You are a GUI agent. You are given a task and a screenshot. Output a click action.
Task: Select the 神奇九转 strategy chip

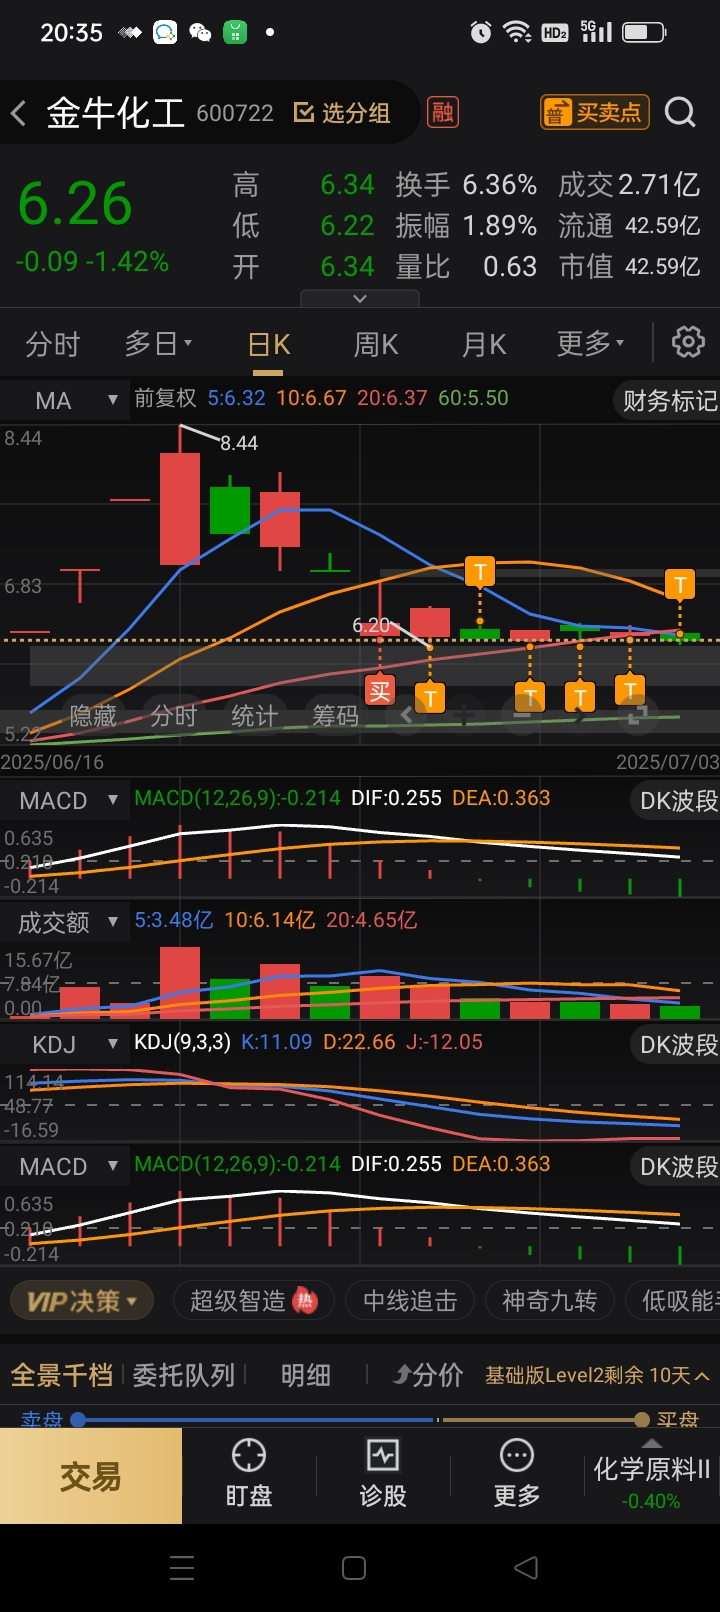point(549,1301)
